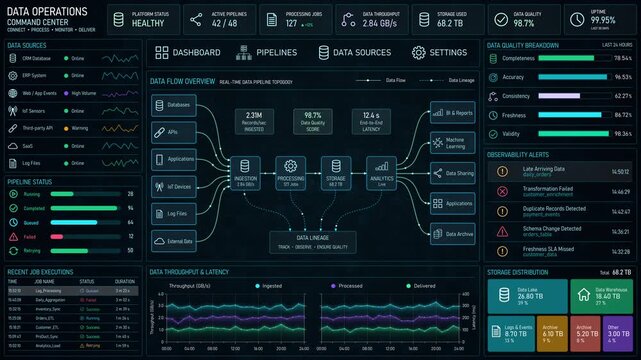This screenshot has width=641, height=360.
Task: Select the Data Warehouse storage tile
Action: click(601, 296)
